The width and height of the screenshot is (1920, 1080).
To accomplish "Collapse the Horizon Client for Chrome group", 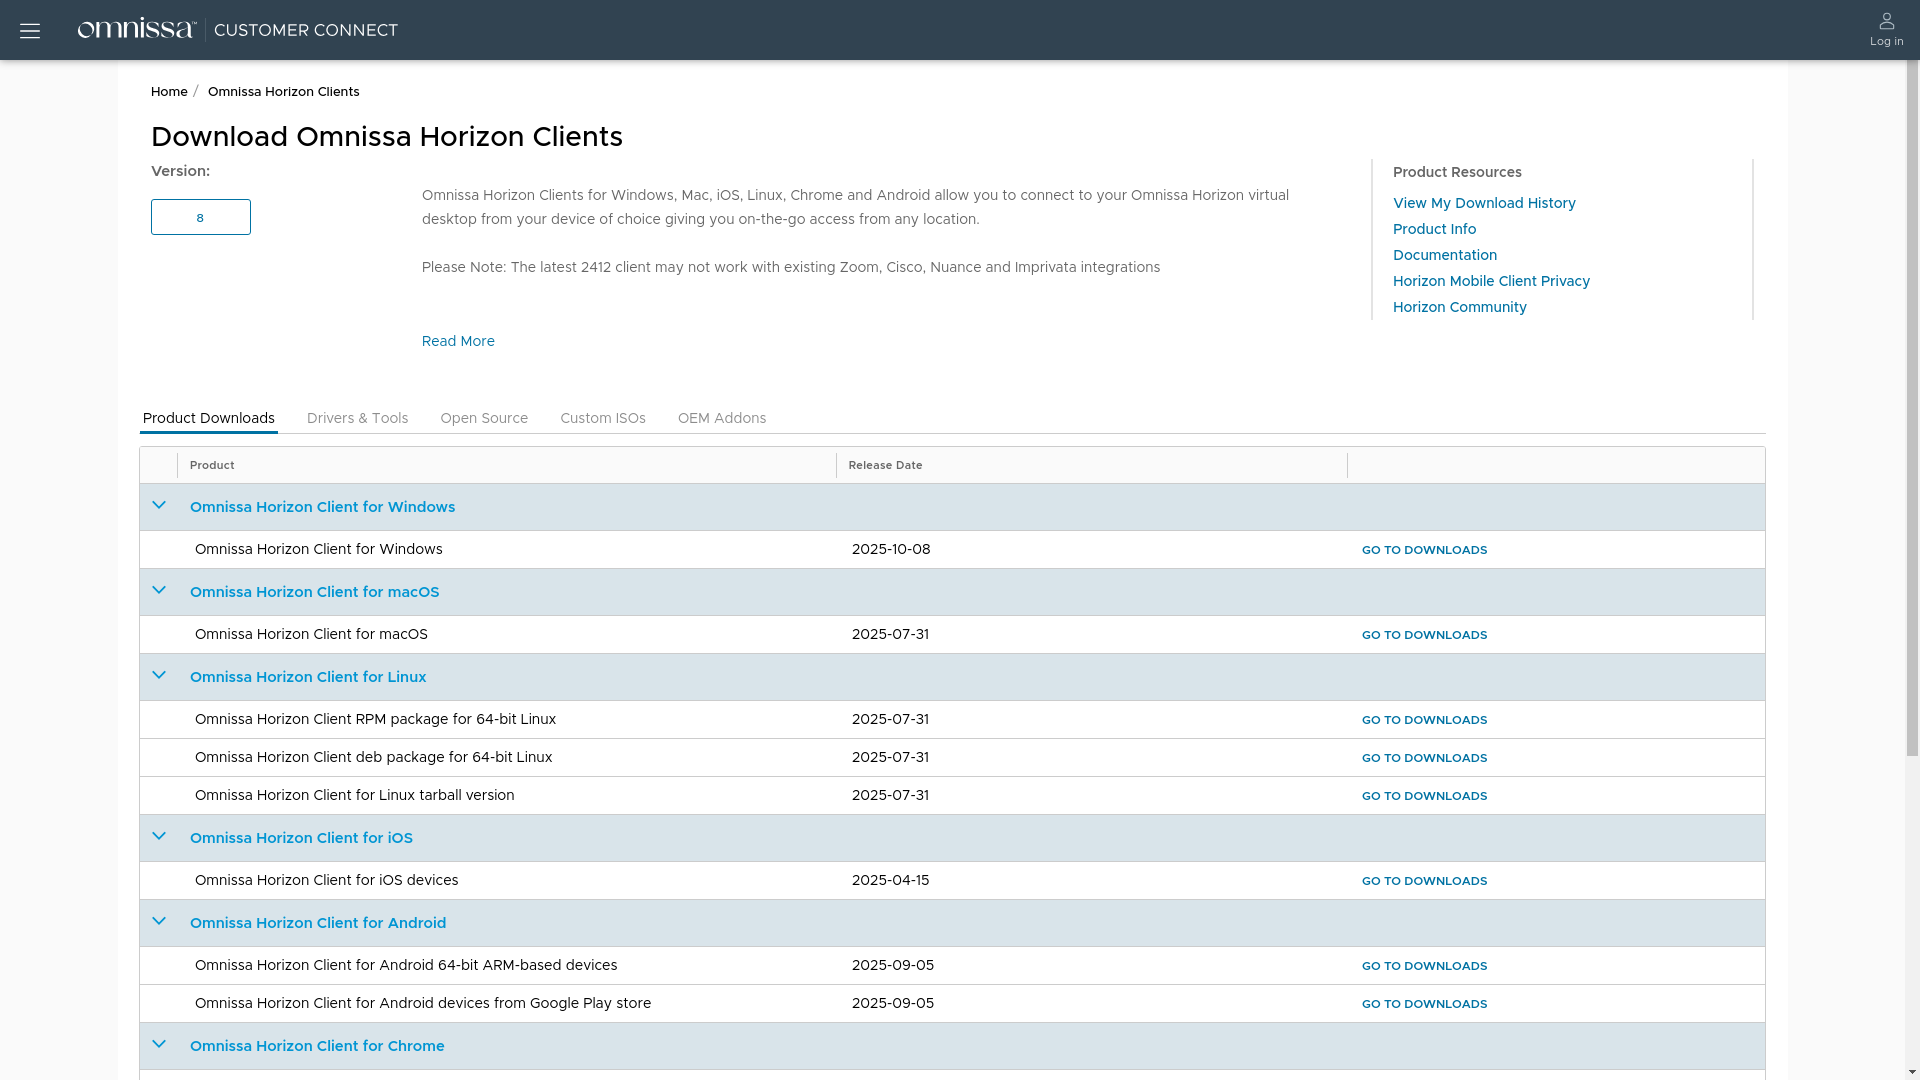I will [159, 1045].
